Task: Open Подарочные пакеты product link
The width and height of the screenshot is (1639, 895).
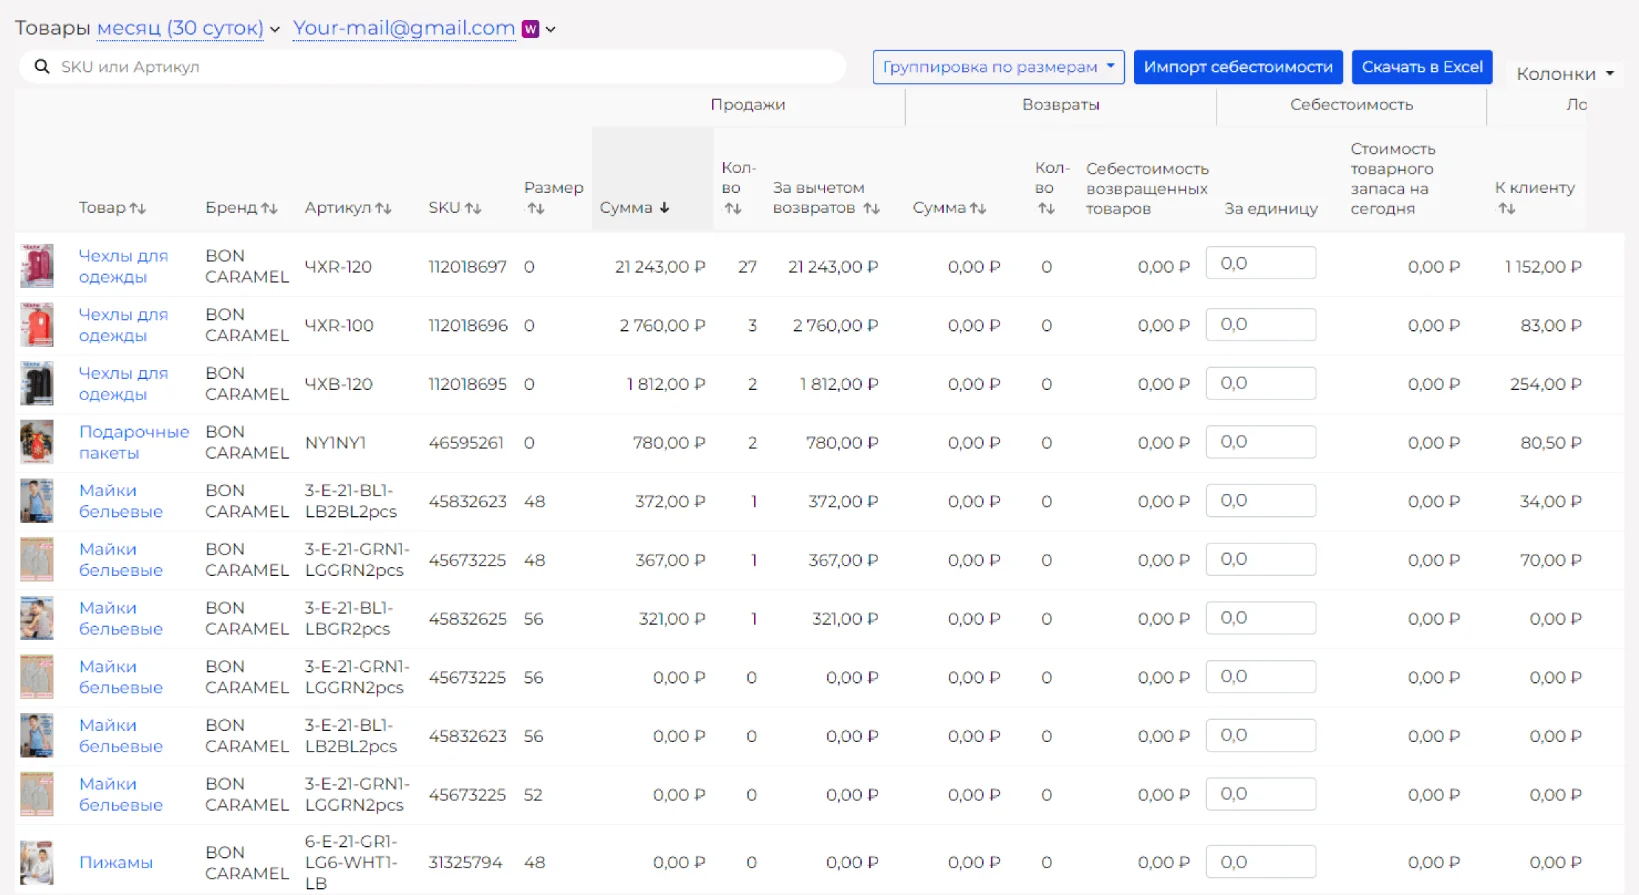Action: point(133,442)
